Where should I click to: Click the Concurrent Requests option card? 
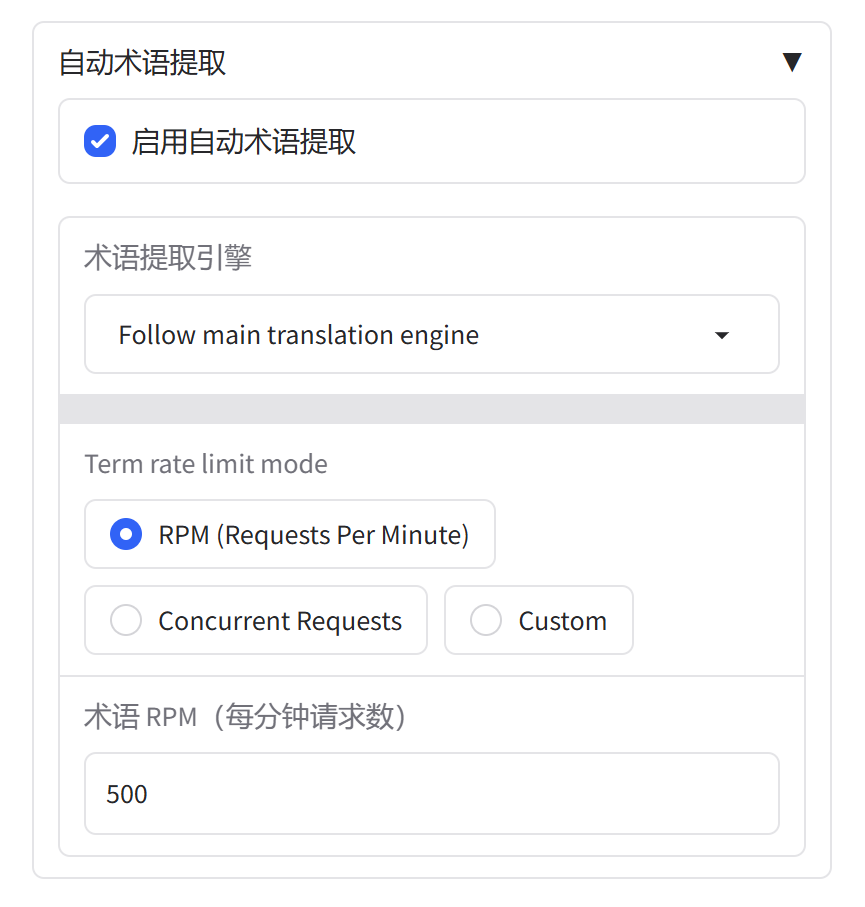pyautogui.click(x=256, y=620)
